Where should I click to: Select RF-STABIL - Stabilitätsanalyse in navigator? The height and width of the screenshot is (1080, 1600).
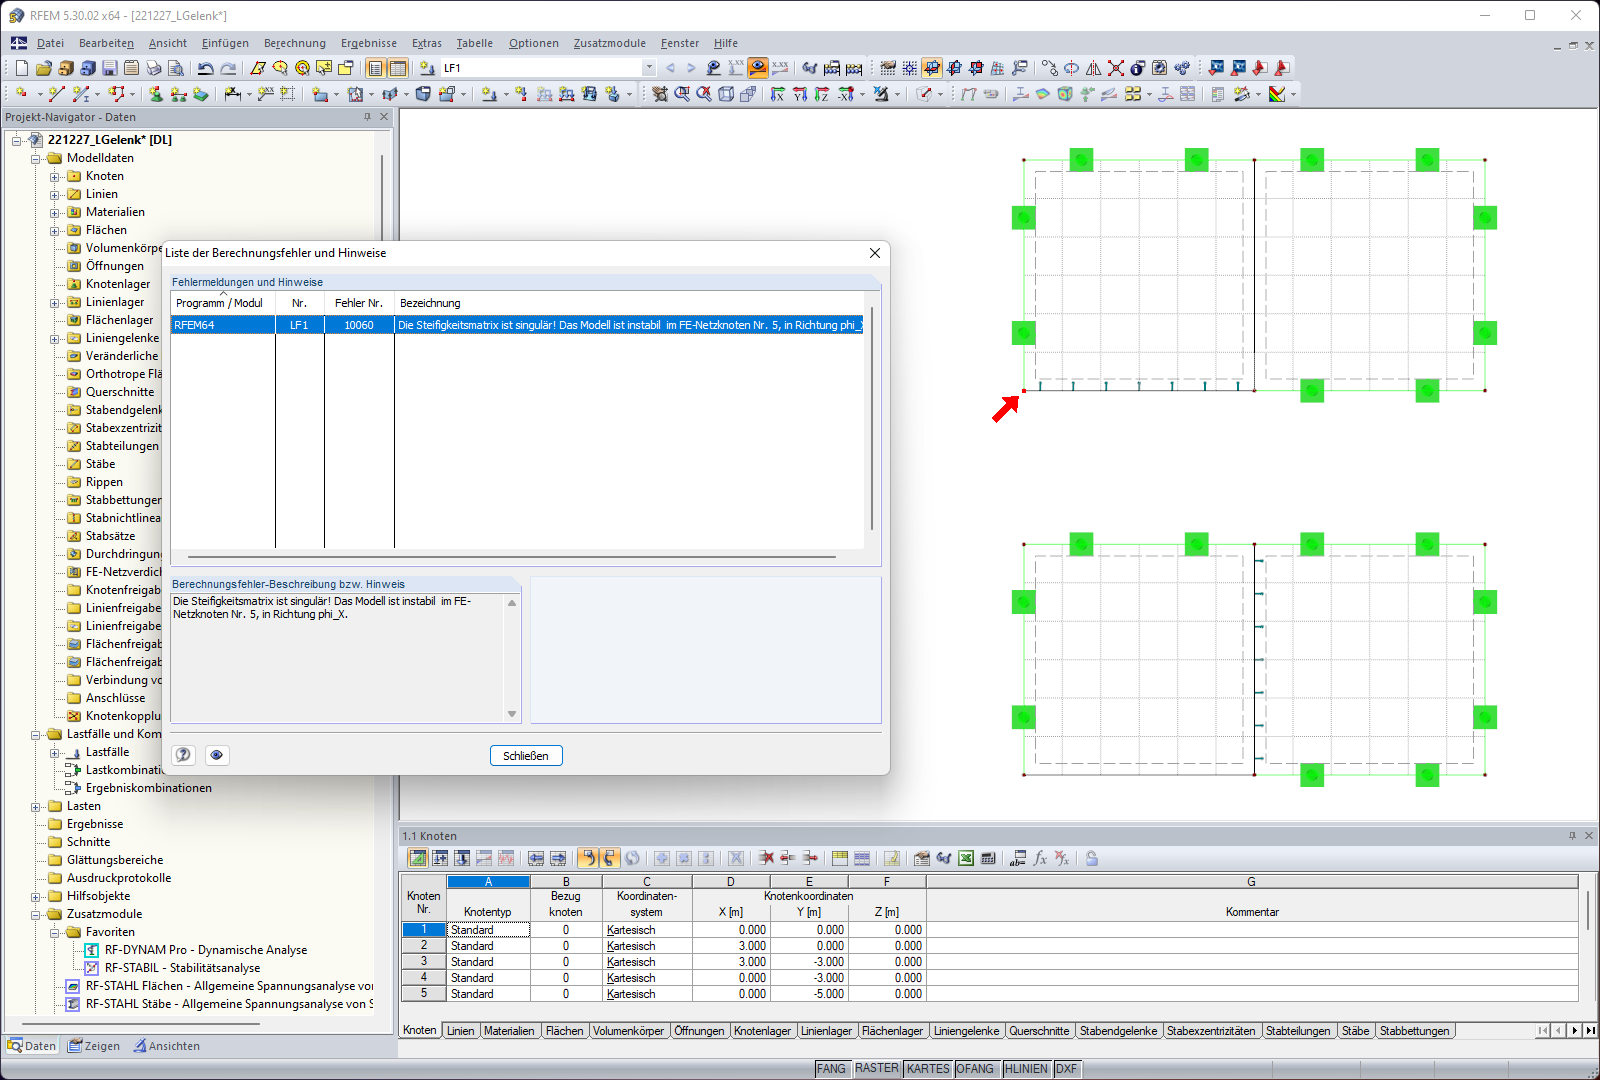[182, 968]
